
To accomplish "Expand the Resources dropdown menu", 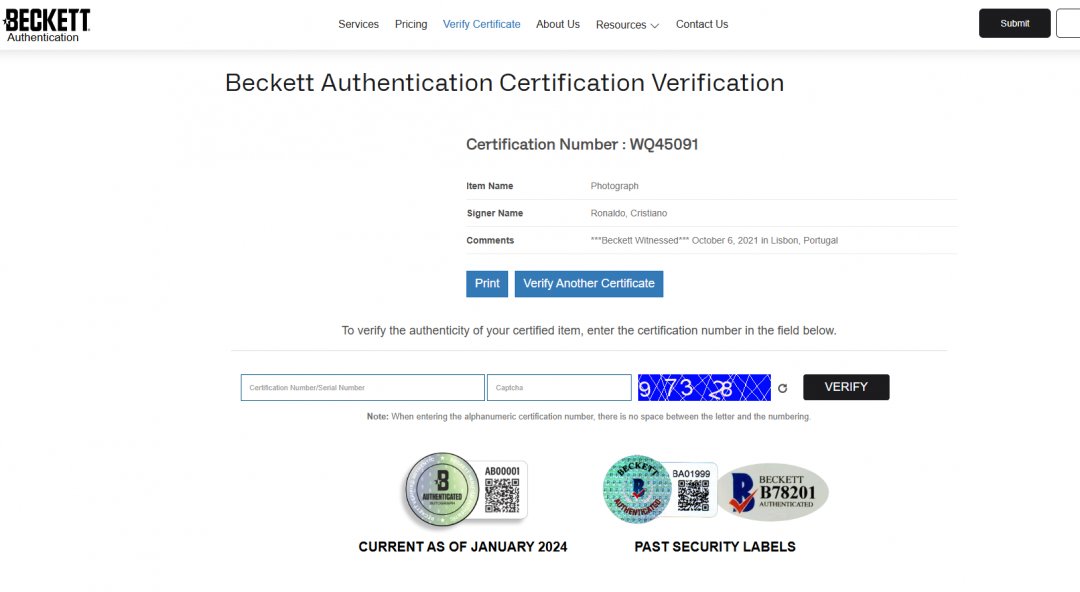I will (x=627, y=25).
